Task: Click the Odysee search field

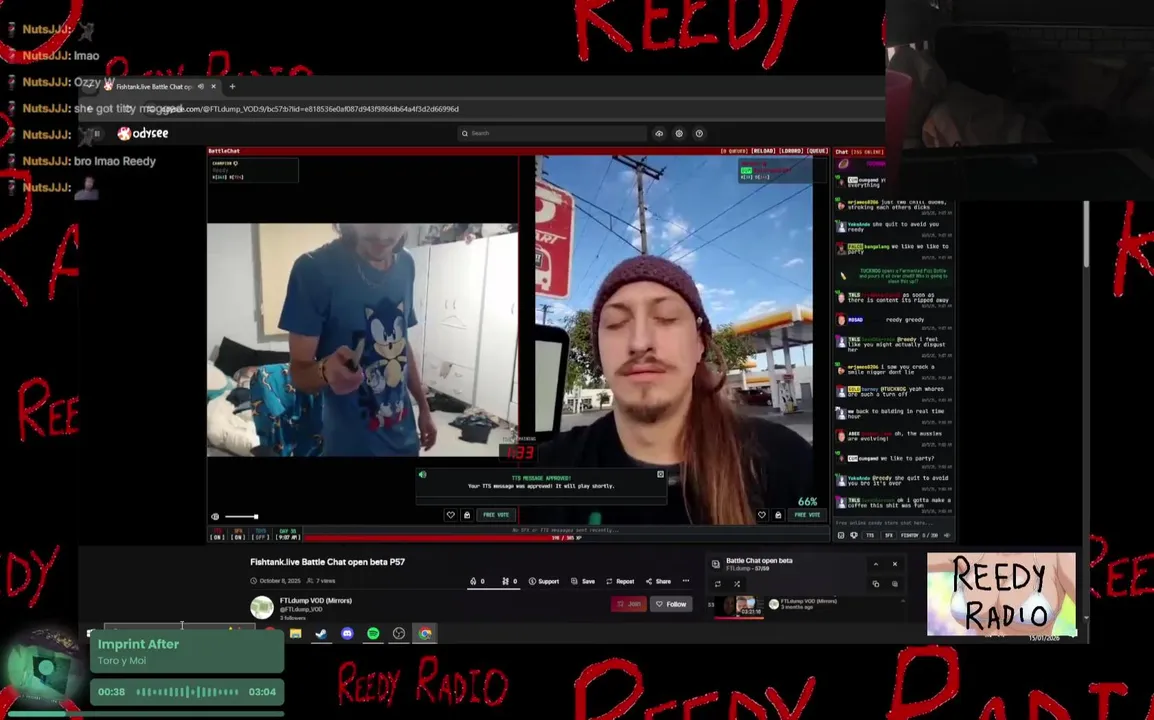Action: pos(552,133)
